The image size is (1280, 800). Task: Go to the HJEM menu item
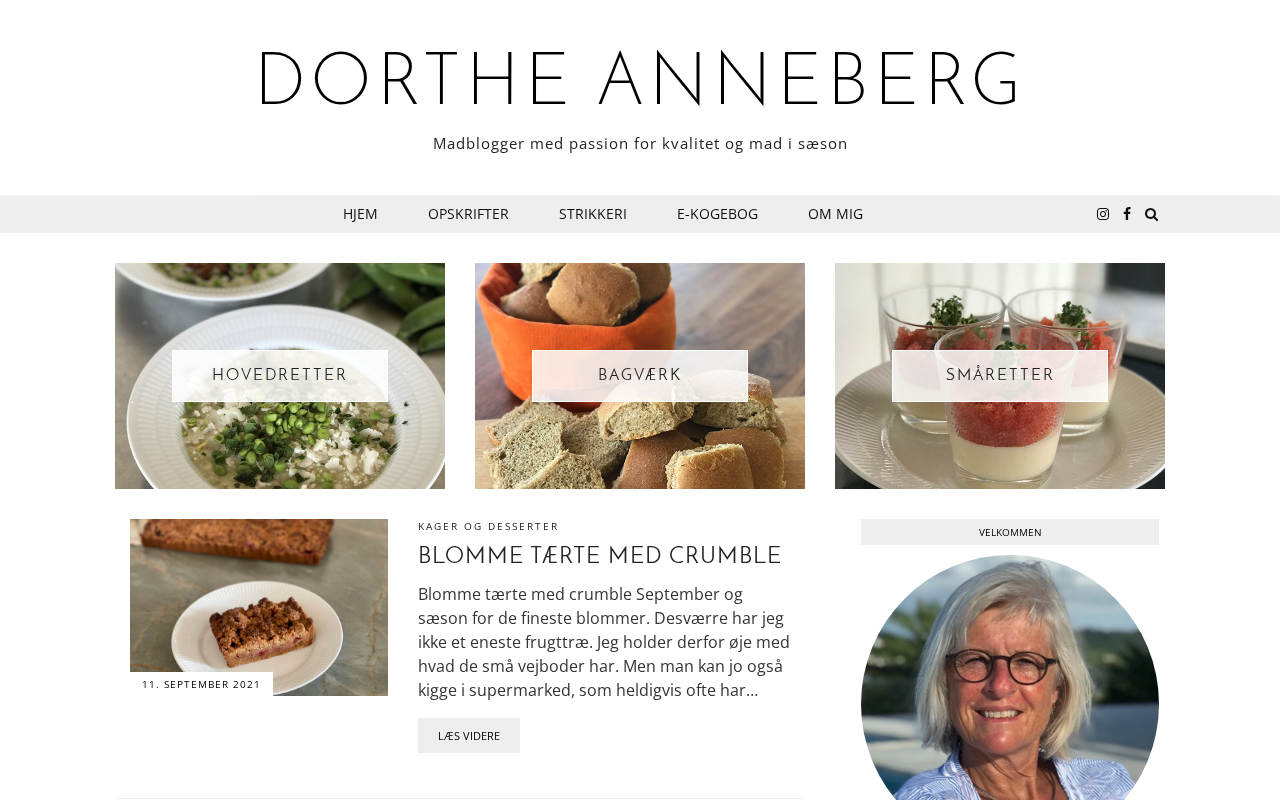[360, 214]
